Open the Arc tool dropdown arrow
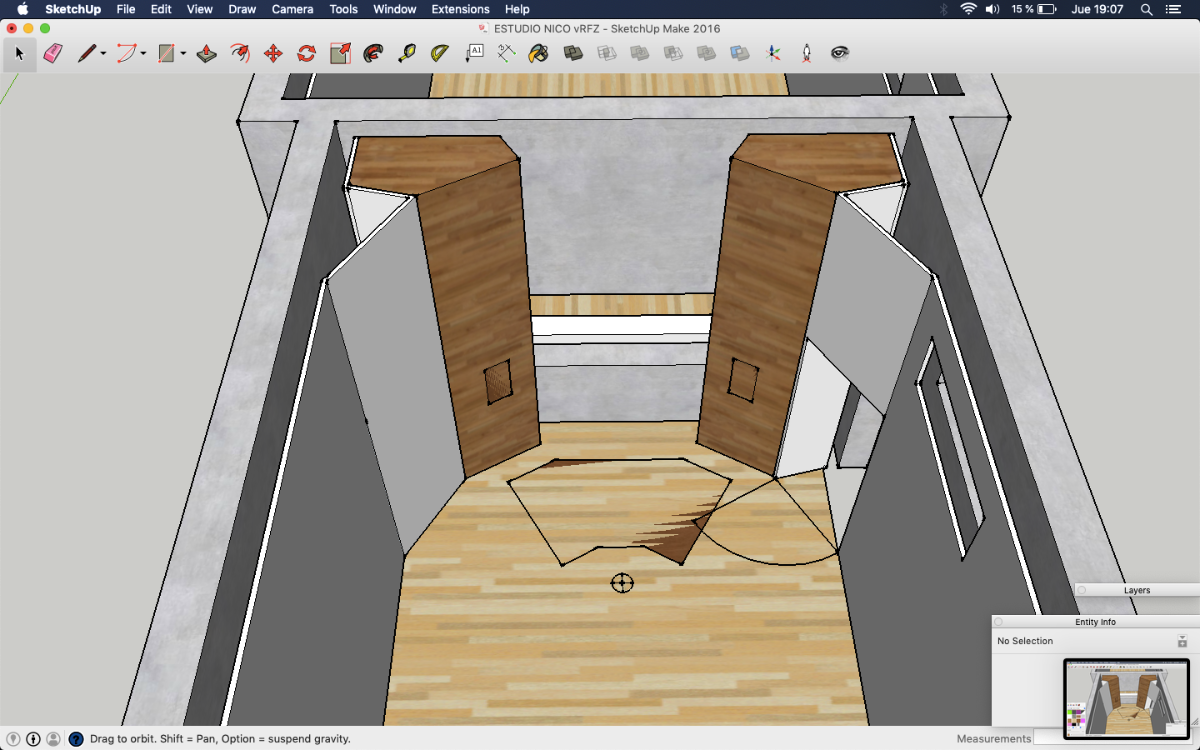The height and width of the screenshot is (750, 1200). tap(144, 54)
